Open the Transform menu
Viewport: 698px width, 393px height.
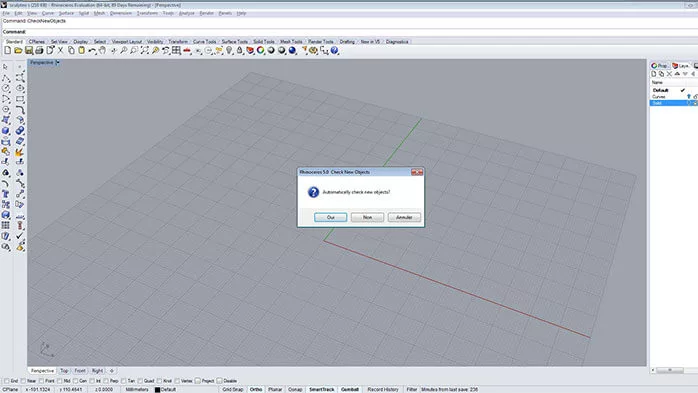coord(147,13)
